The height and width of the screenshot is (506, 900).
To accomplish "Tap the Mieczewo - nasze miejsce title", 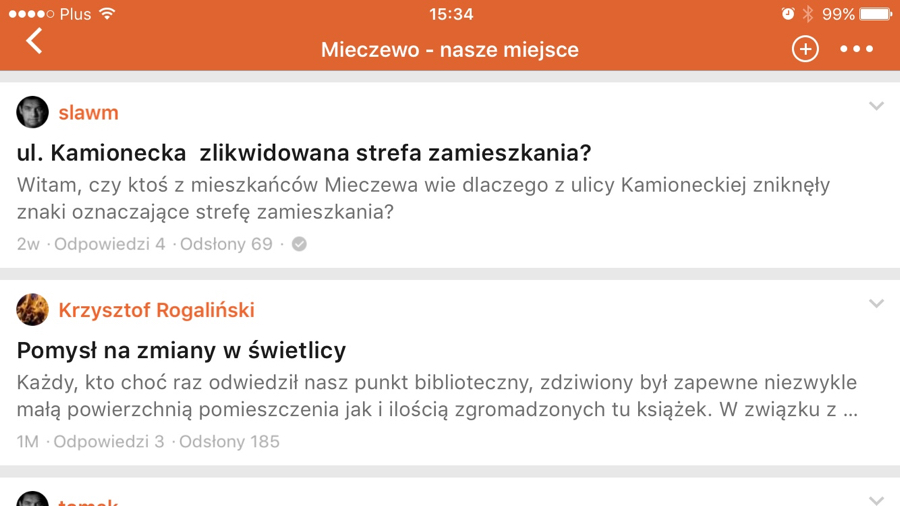I will [449, 49].
